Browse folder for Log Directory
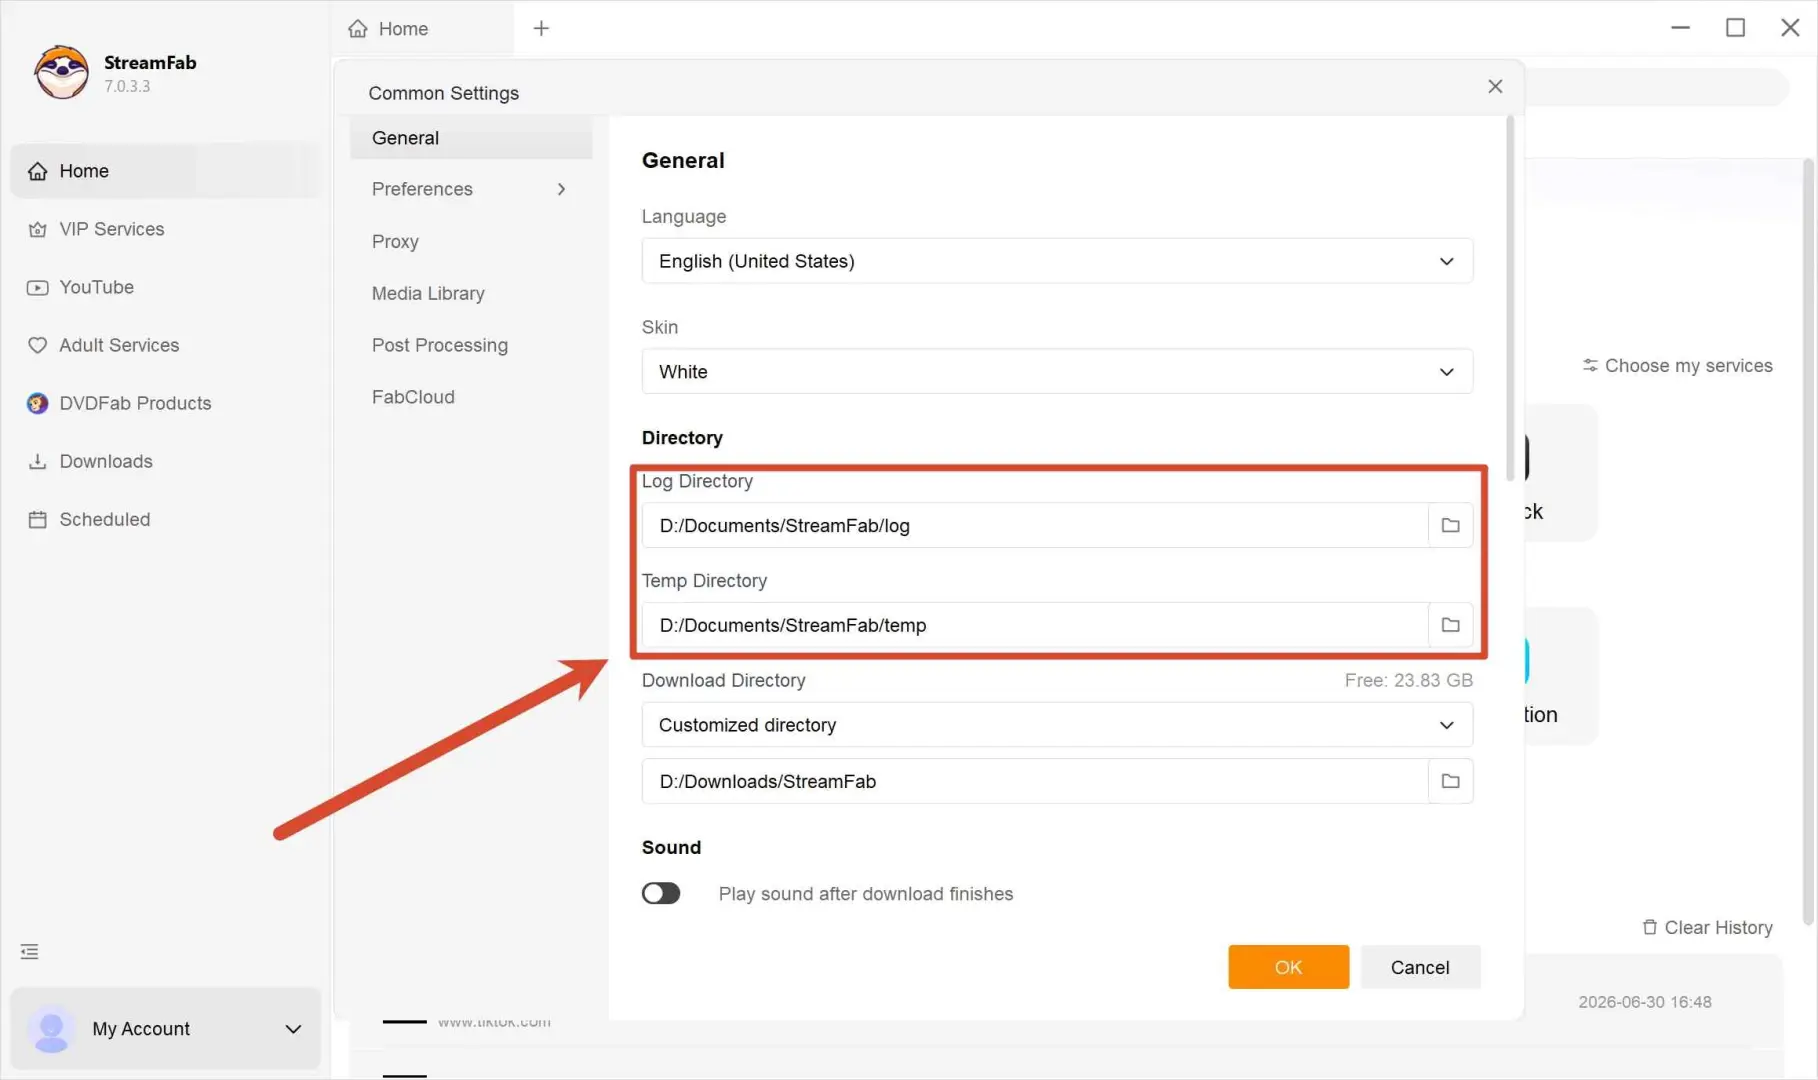 (1450, 525)
